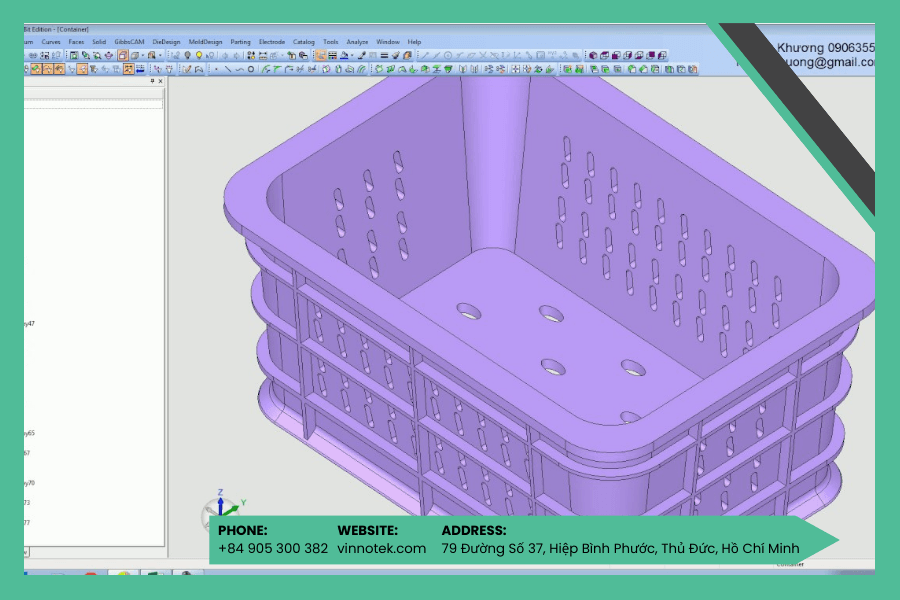Open the Catalog menu
Image resolution: width=900 pixels, height=600 pixels.
tap(304, 42)
